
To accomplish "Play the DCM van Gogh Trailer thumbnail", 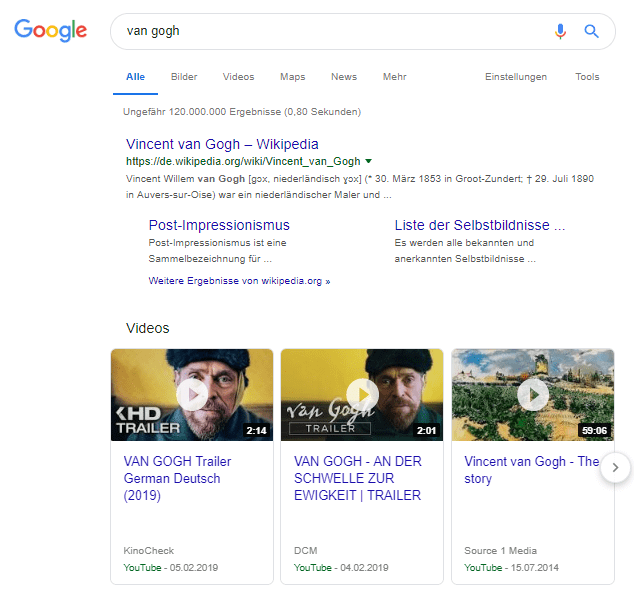I will point(362,395).
